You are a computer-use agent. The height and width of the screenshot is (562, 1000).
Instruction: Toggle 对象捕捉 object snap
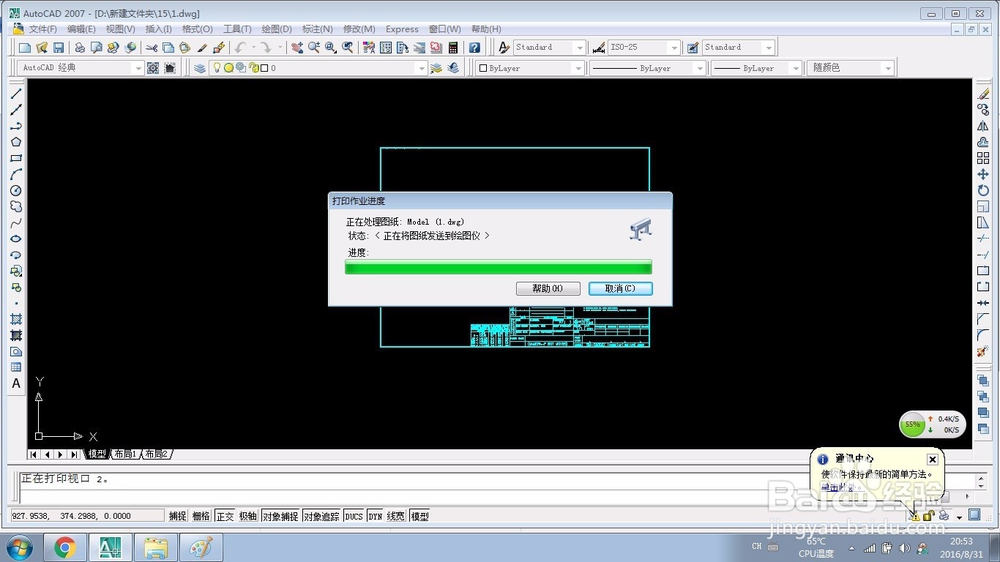[280, 516]
